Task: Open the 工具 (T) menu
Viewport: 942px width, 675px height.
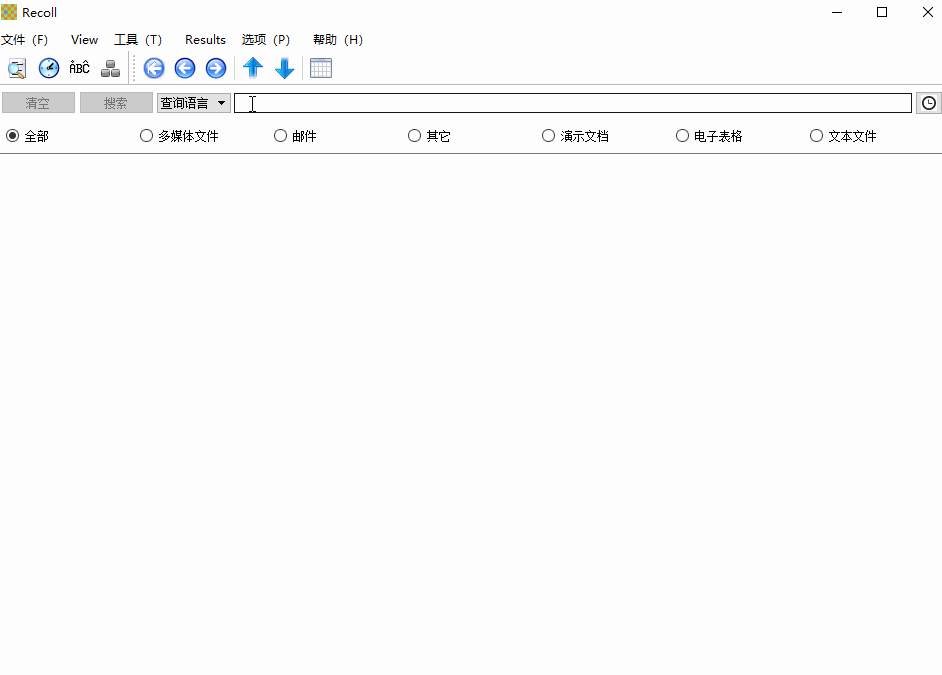Action: tap(138, 40)
